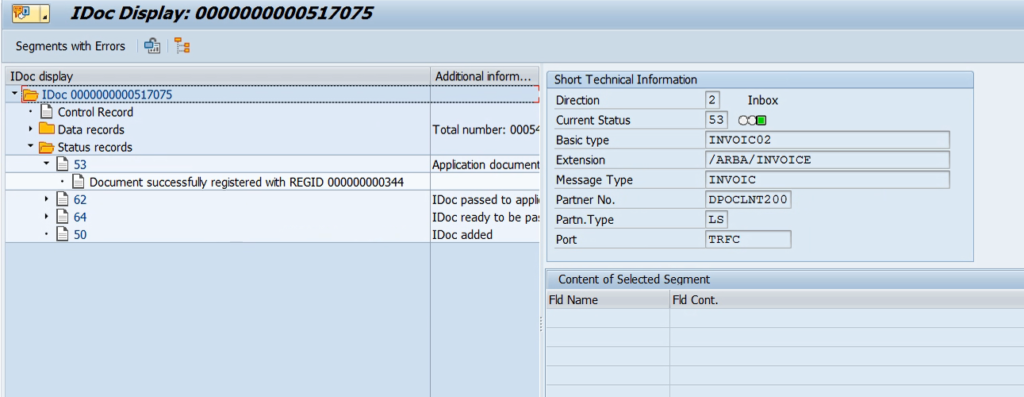Select the Status records folder icon
This screenshot has height=397, width=1024.
click(46, 147)
